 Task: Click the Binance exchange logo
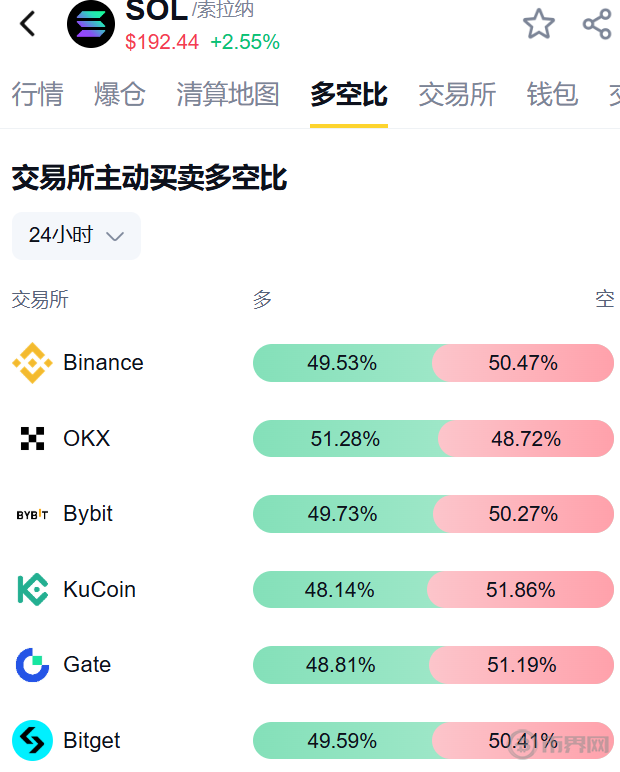pyautogui.click(x=32, y=363)
